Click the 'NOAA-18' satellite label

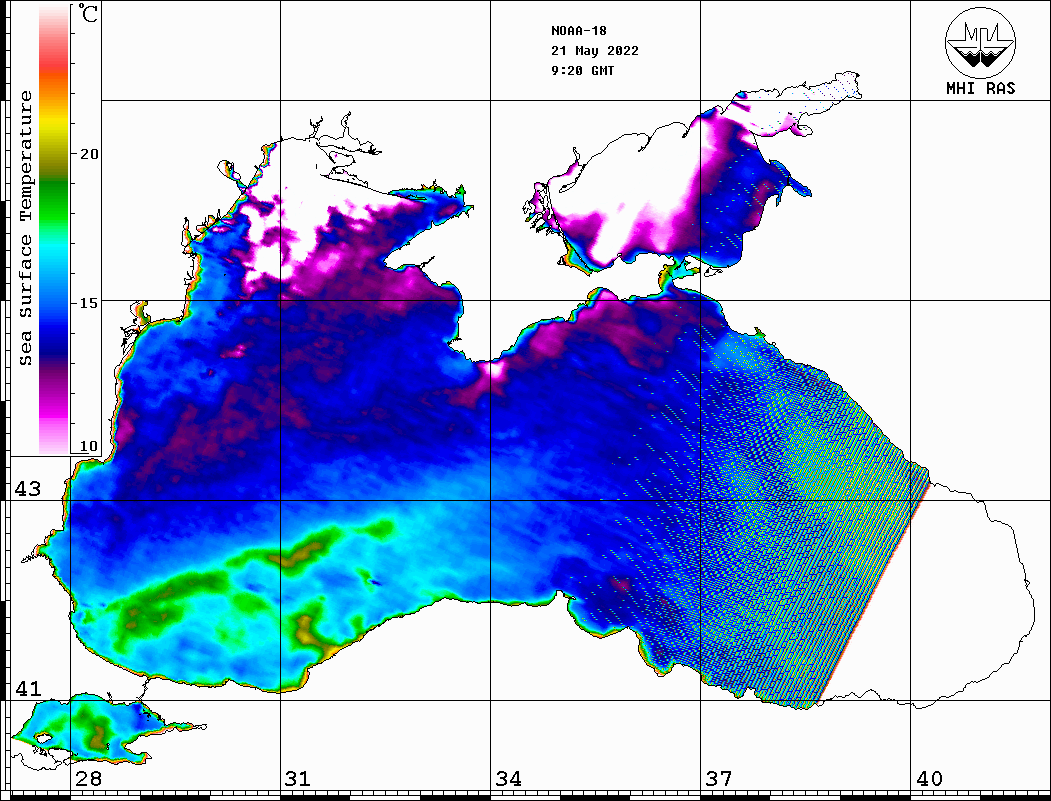[579, 31]
